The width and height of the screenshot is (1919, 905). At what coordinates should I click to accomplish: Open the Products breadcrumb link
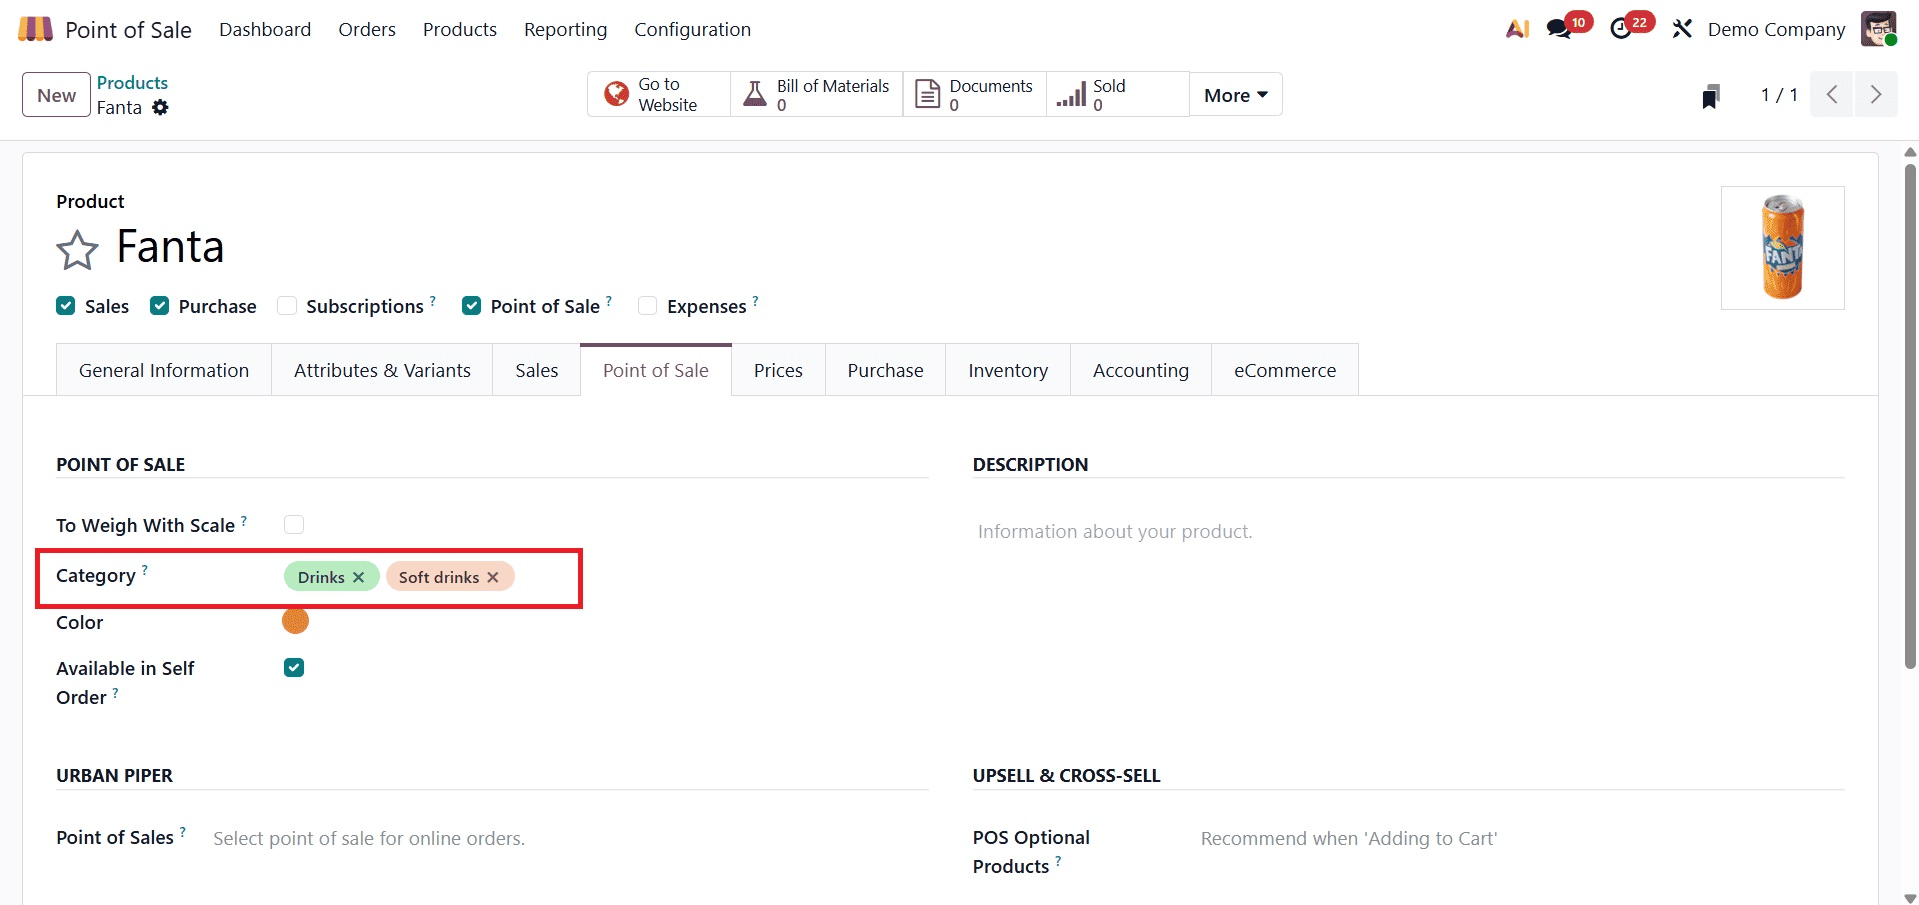point(132,82)
